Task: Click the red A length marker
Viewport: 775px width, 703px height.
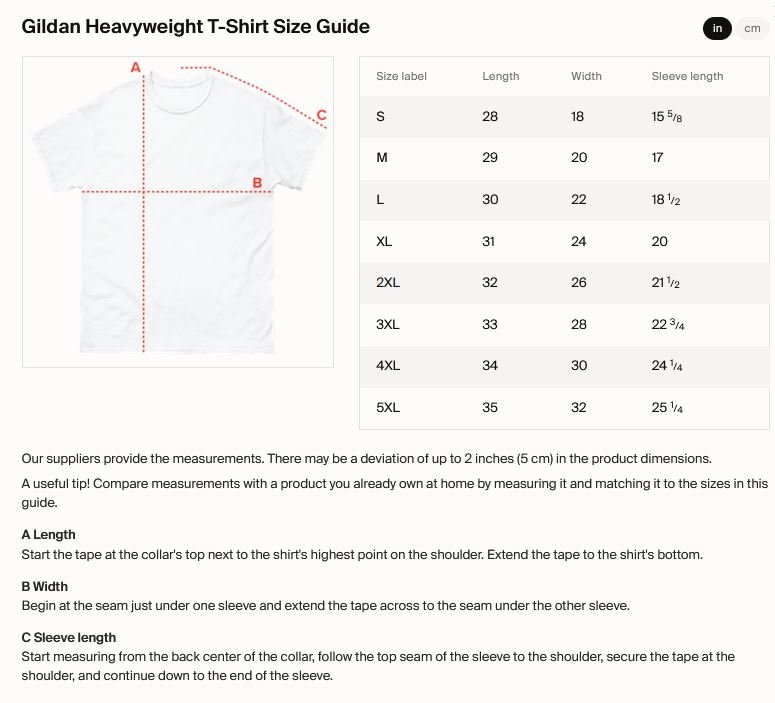Action: [x=136, y=68]
